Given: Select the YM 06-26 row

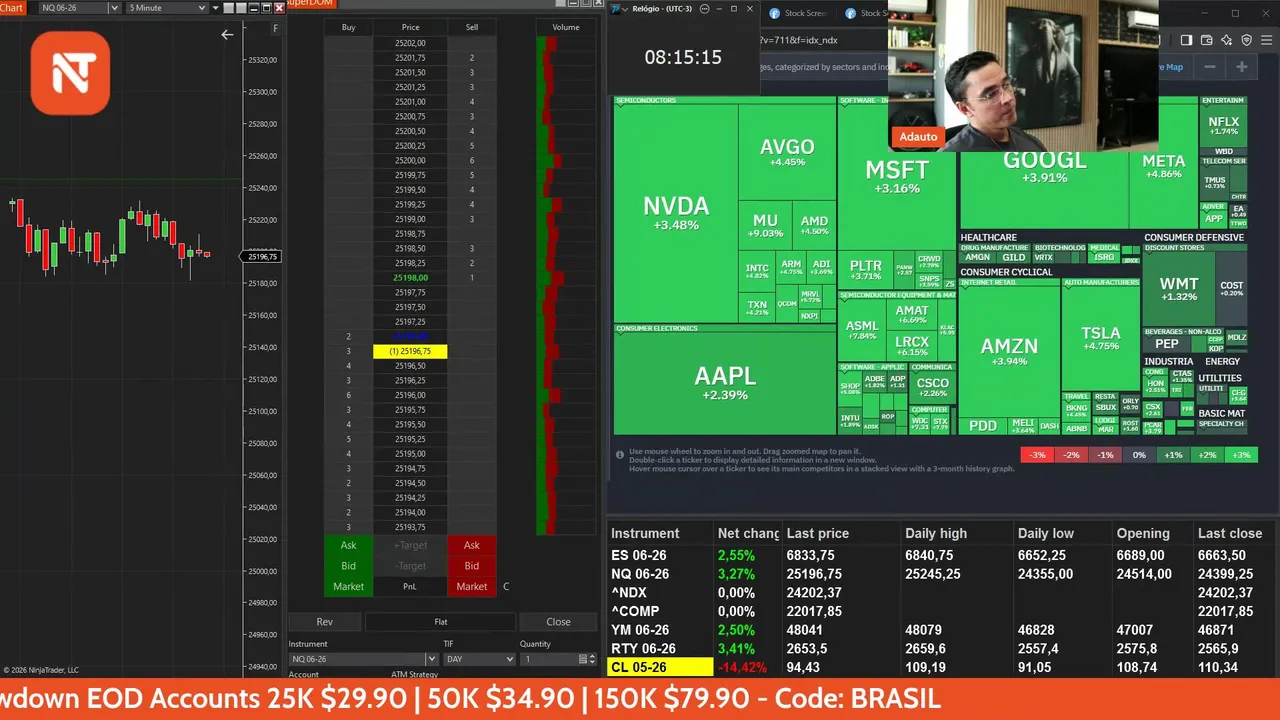Looking at the screenshot, I should pos(943,630).
